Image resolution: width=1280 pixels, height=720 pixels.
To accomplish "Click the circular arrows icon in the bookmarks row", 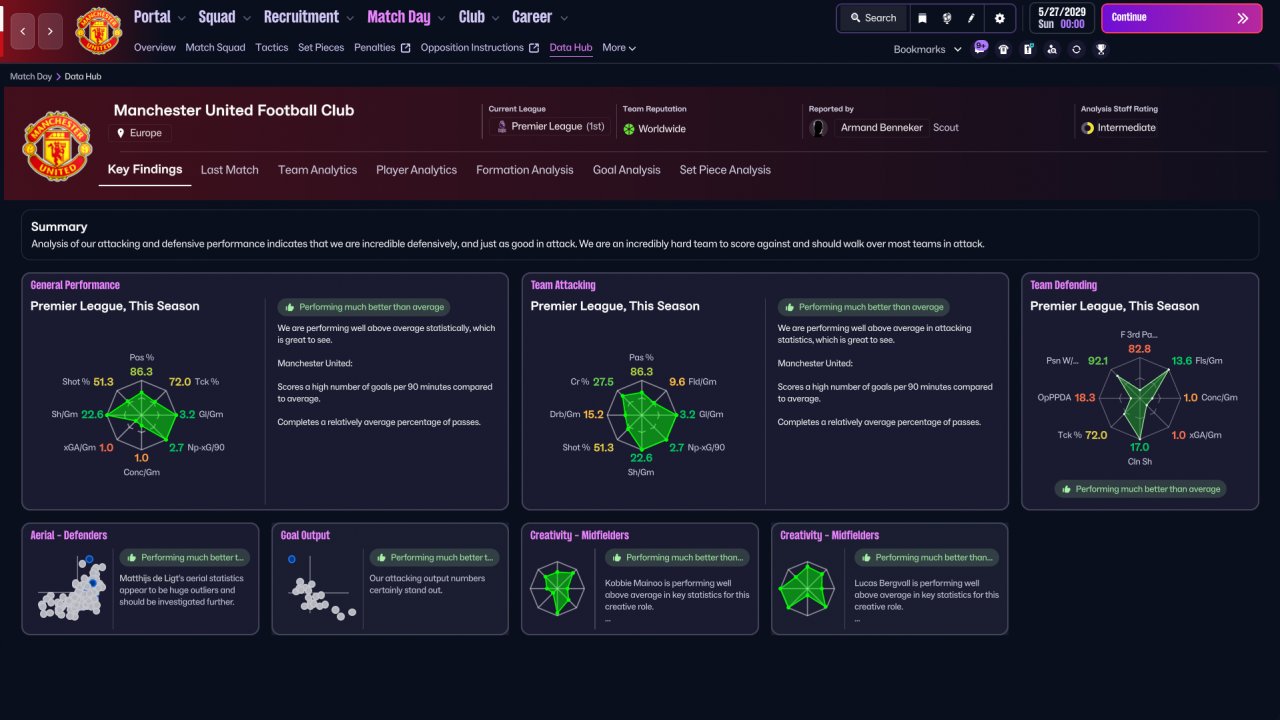I will point(1076,49).
